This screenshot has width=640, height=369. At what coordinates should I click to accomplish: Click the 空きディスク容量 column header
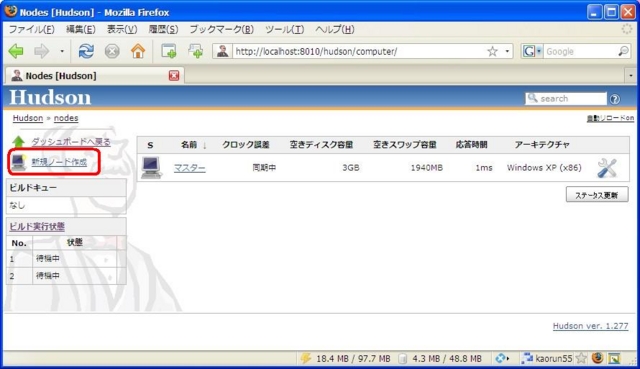point(321,144)
